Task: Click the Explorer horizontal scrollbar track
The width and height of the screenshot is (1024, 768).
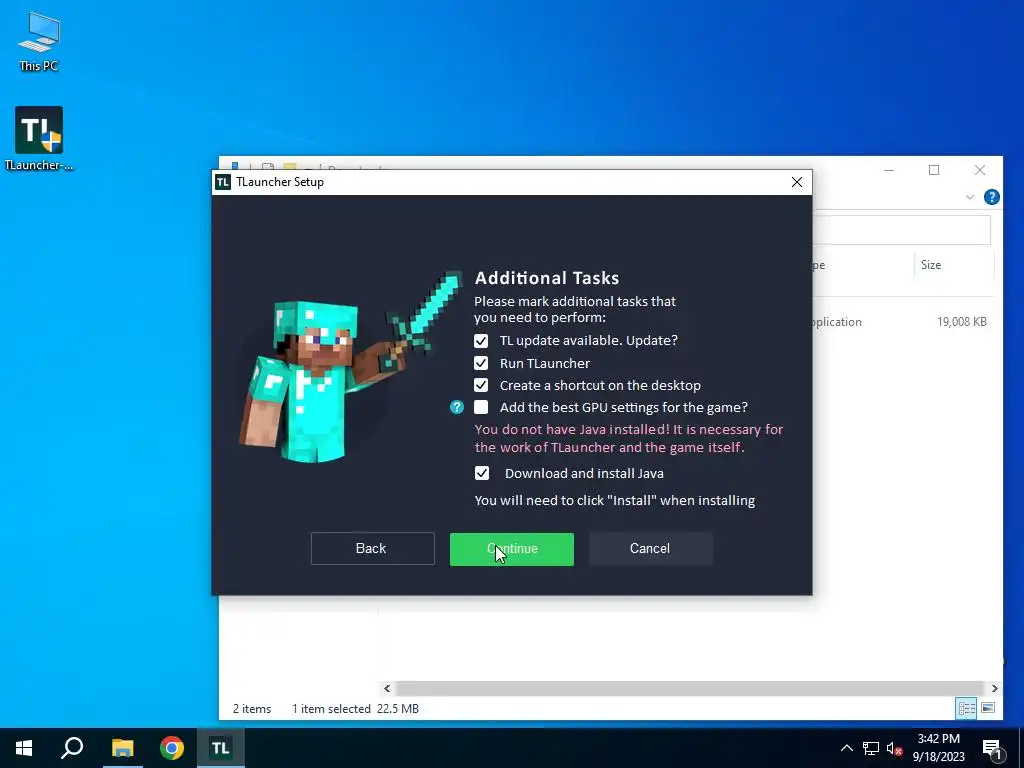Action: point(690,688)
